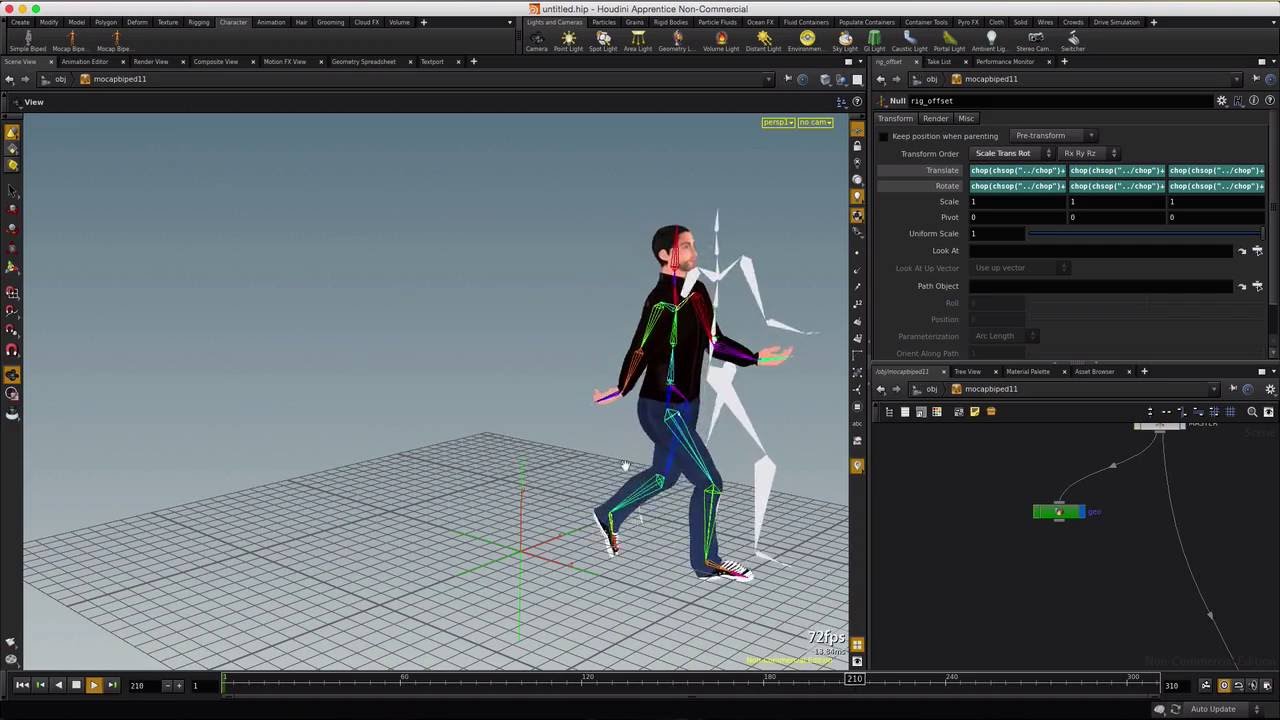Click the Distant Light shelf icon
The width and height of the screenshot is (1280, 720).
click(x=764, y=41)
